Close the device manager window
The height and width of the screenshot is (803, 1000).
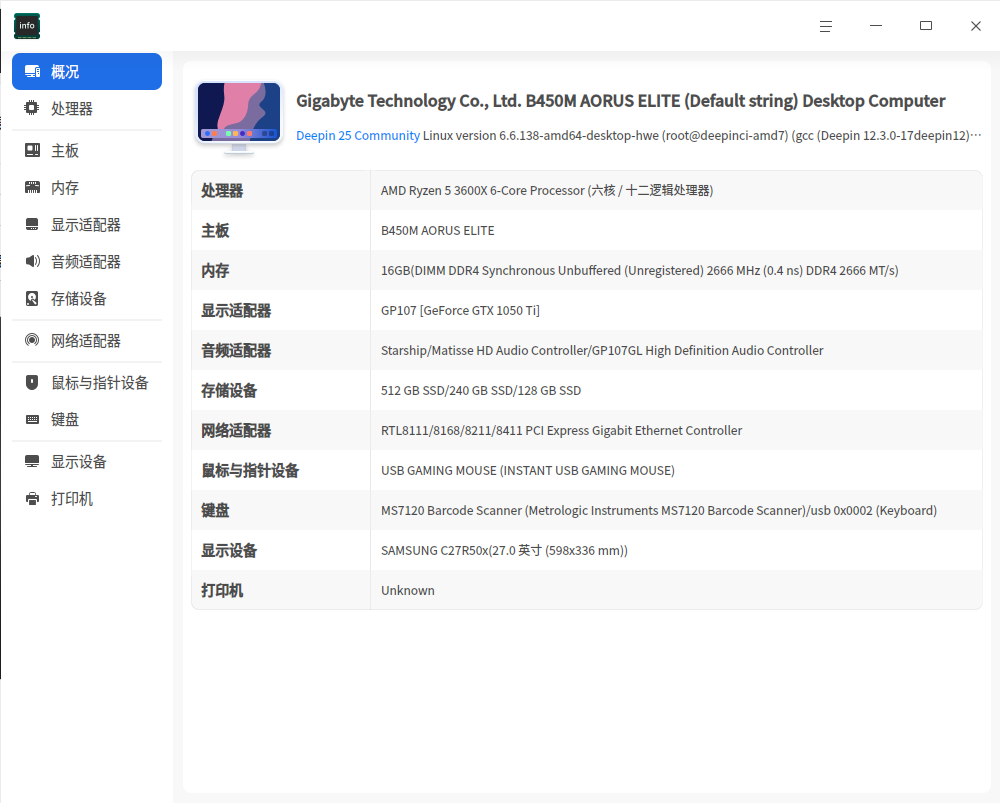pos(976,26)
